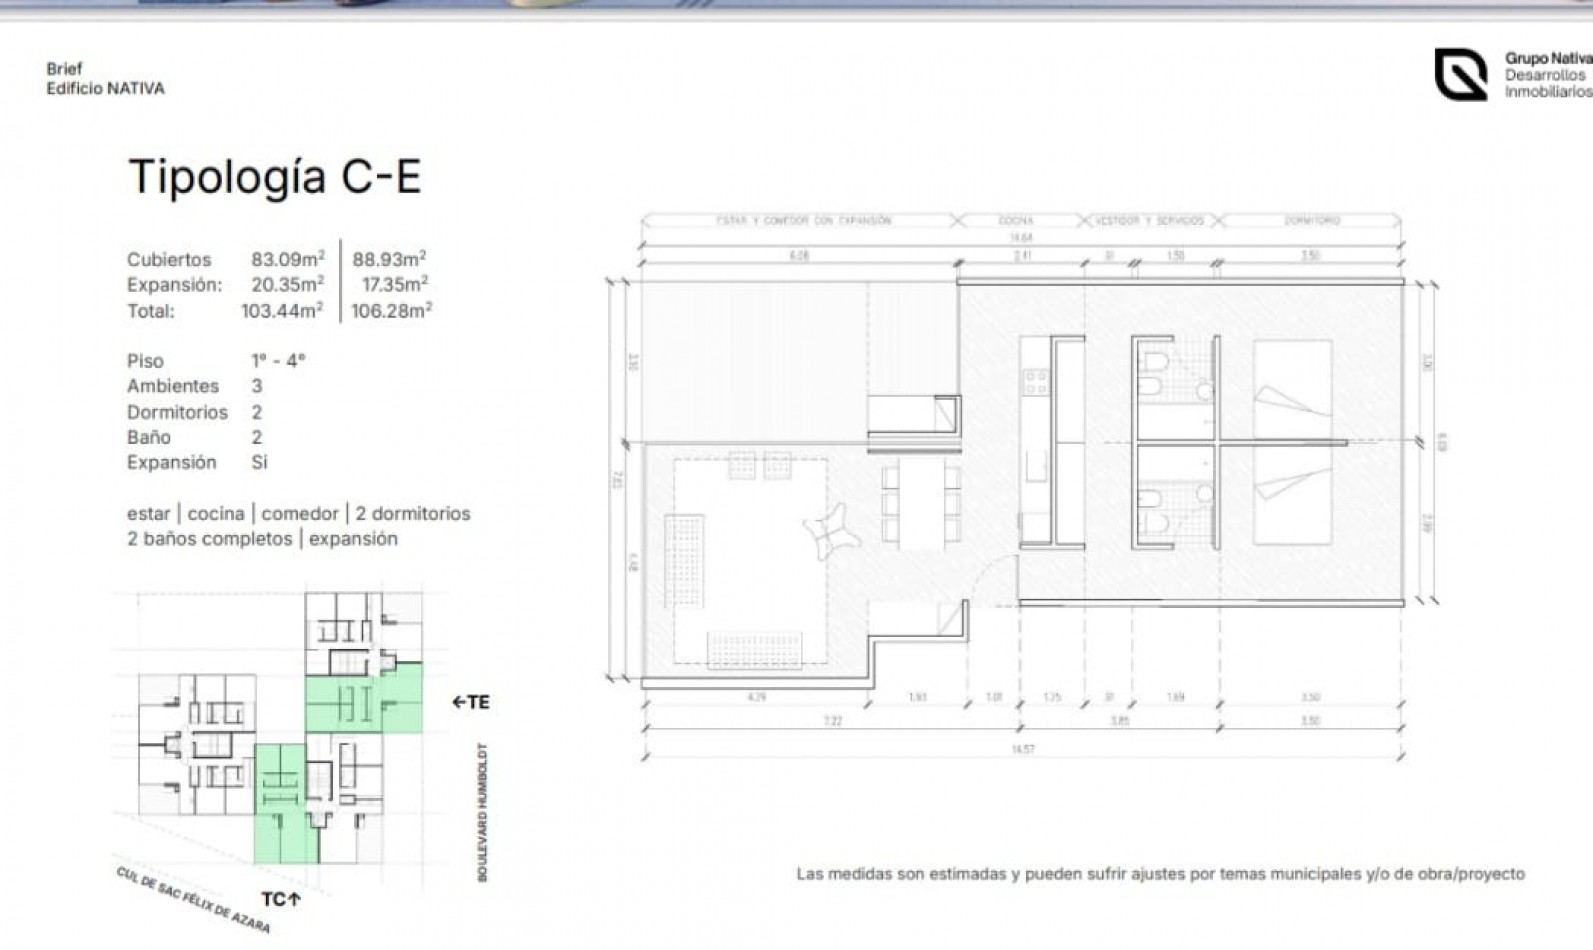Click the "Piso" label
This screenshot has width=1593, height=950.
pos(145,361)
